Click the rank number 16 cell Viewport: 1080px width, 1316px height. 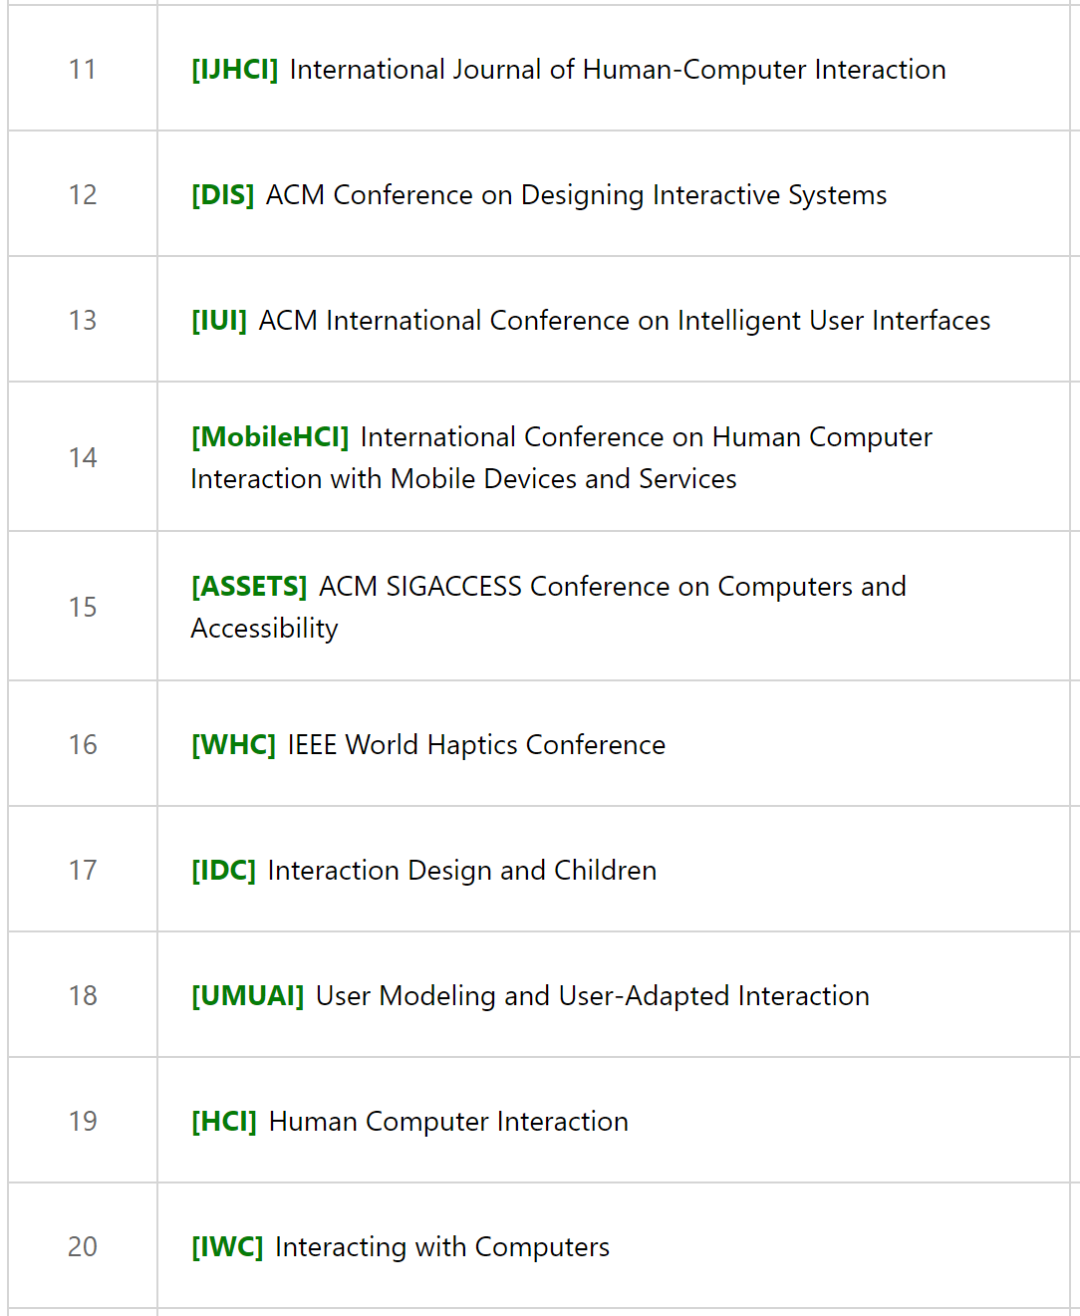coord(82,745)
